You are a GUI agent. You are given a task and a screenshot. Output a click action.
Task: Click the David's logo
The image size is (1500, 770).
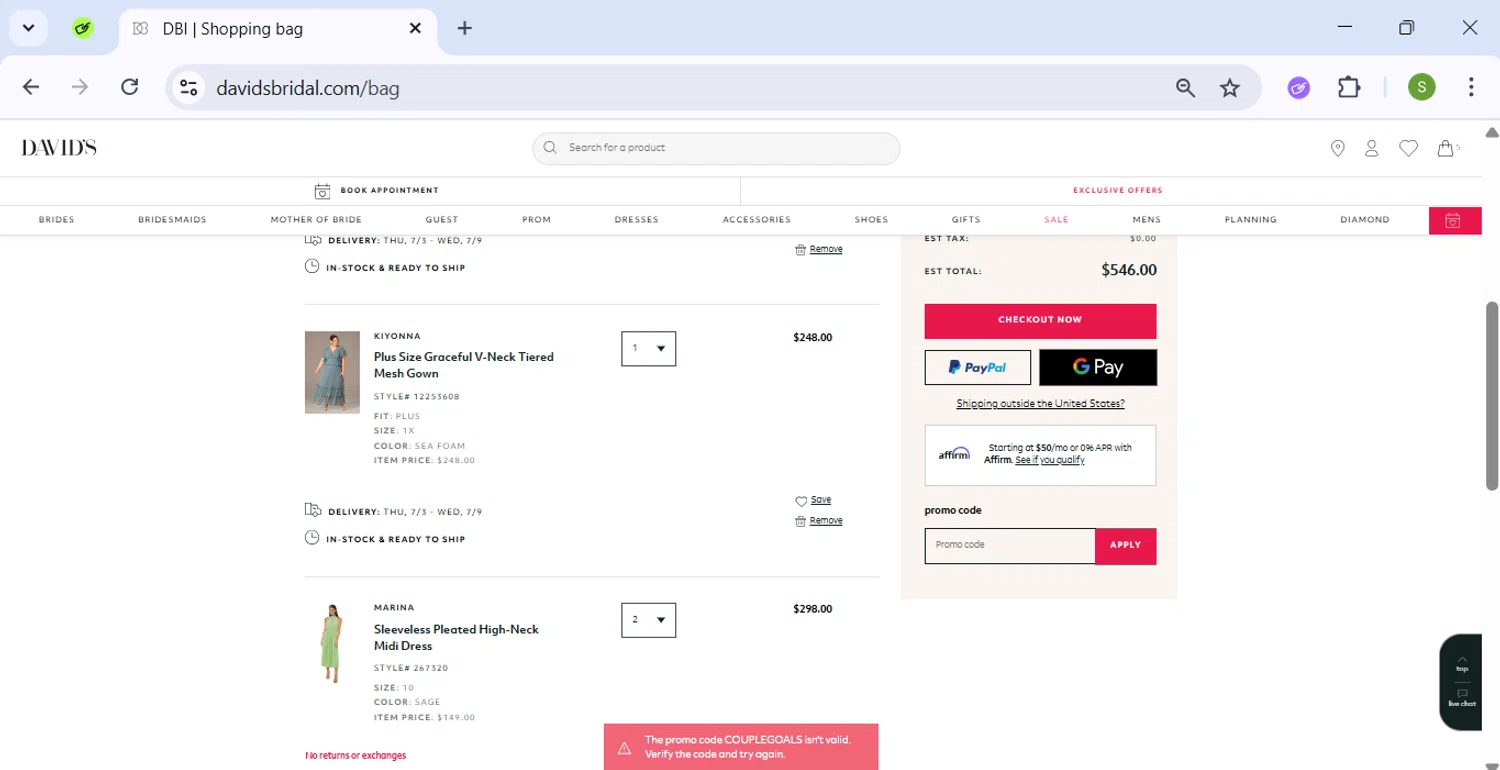click(x=59, y=148)
